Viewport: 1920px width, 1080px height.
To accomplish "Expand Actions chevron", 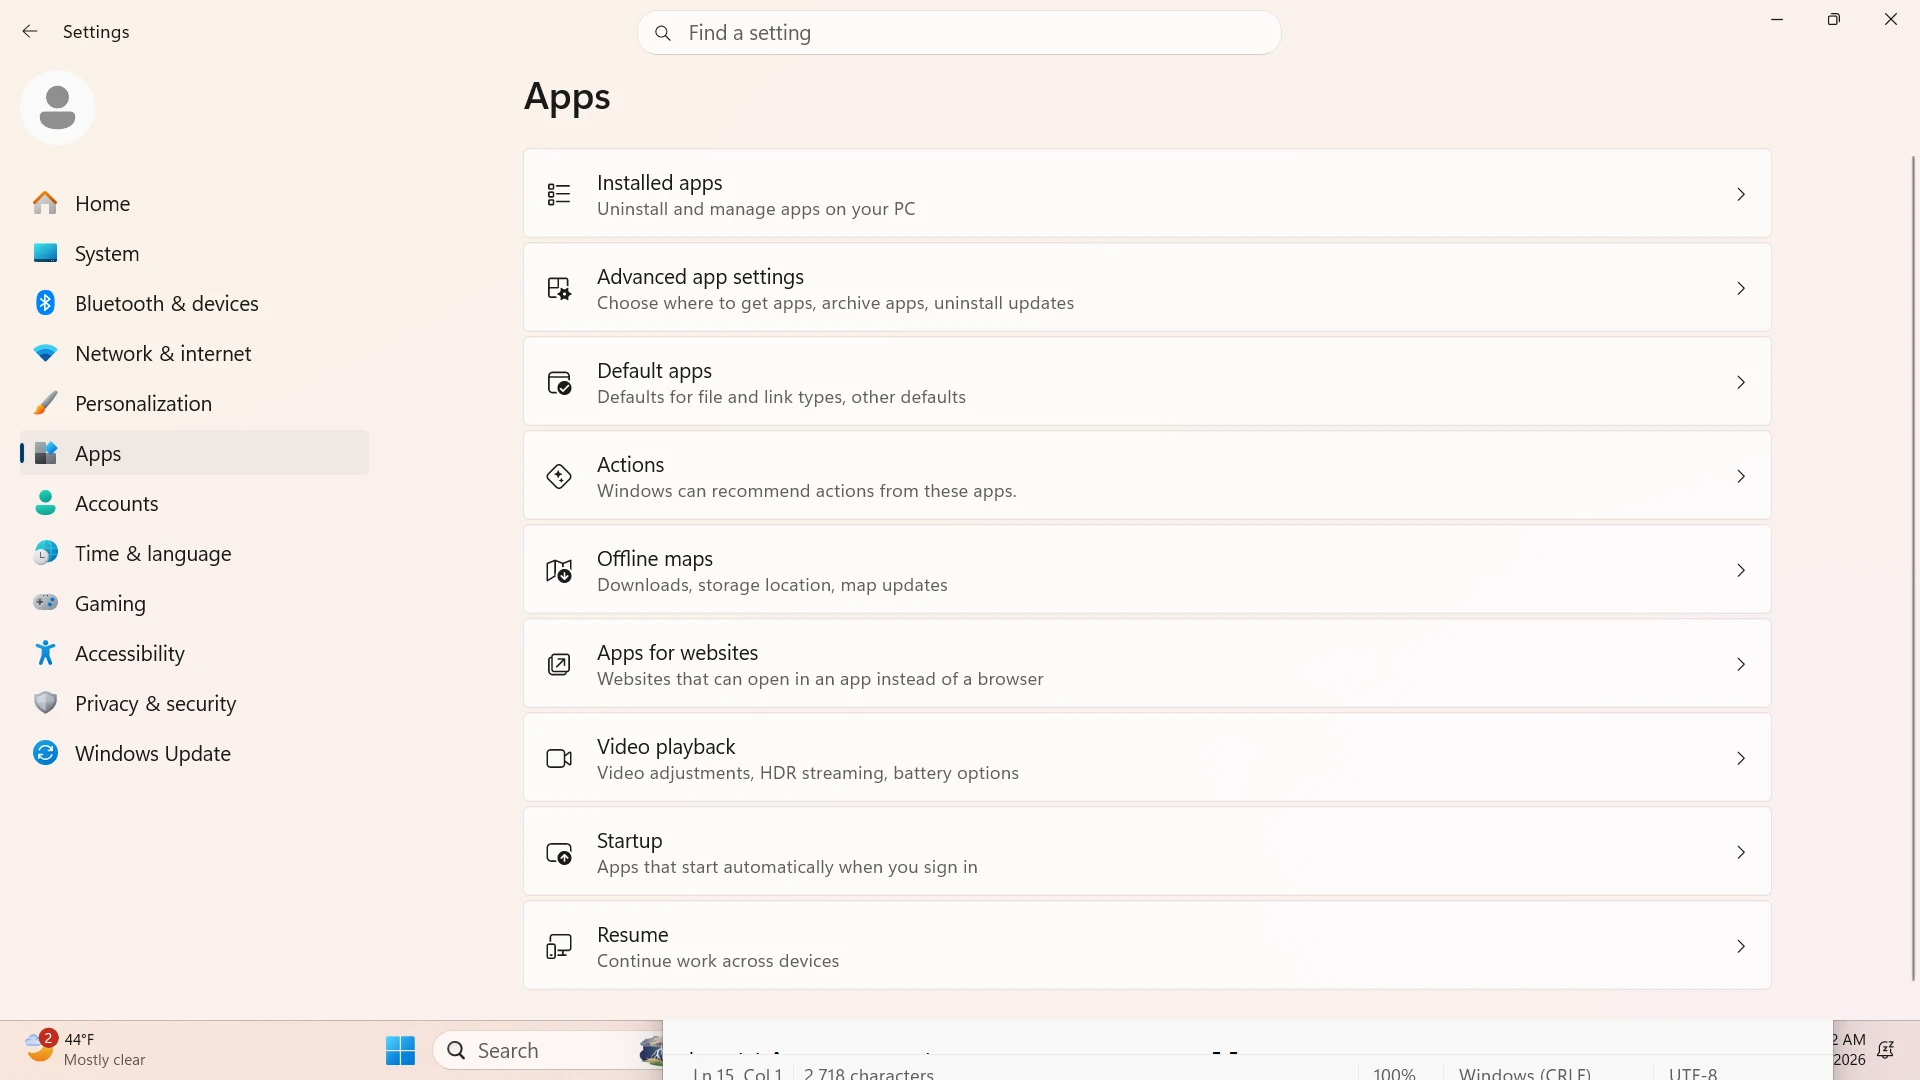I will (x=1741, y=476).
